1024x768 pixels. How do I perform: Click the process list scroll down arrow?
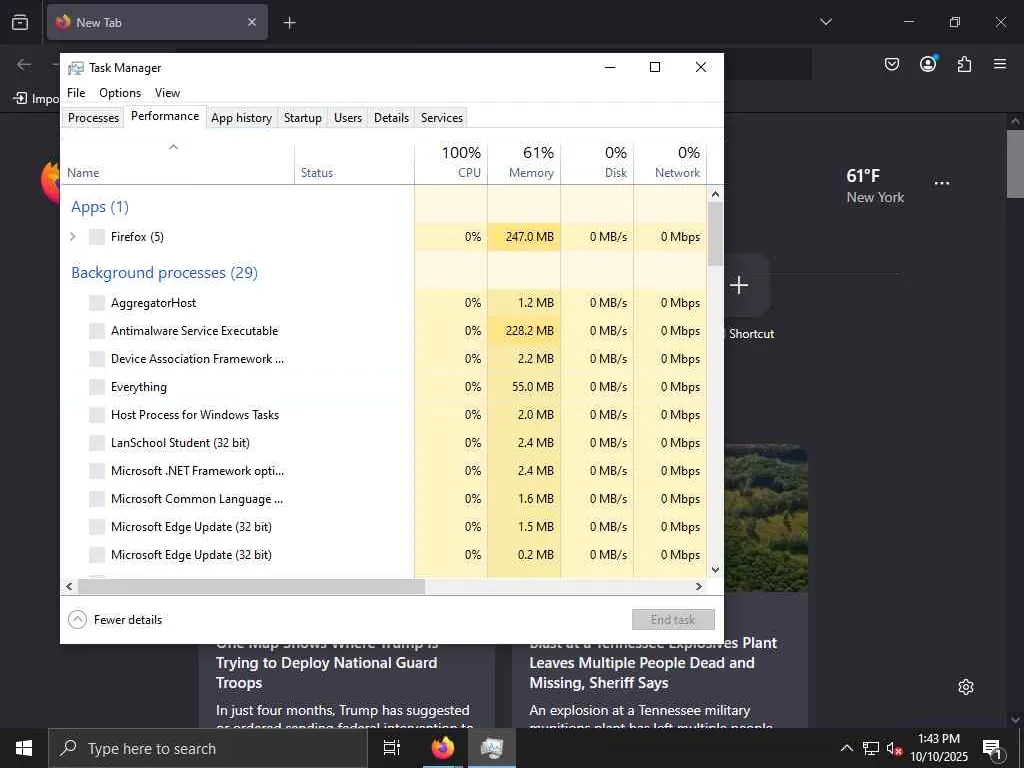(715, 569)
